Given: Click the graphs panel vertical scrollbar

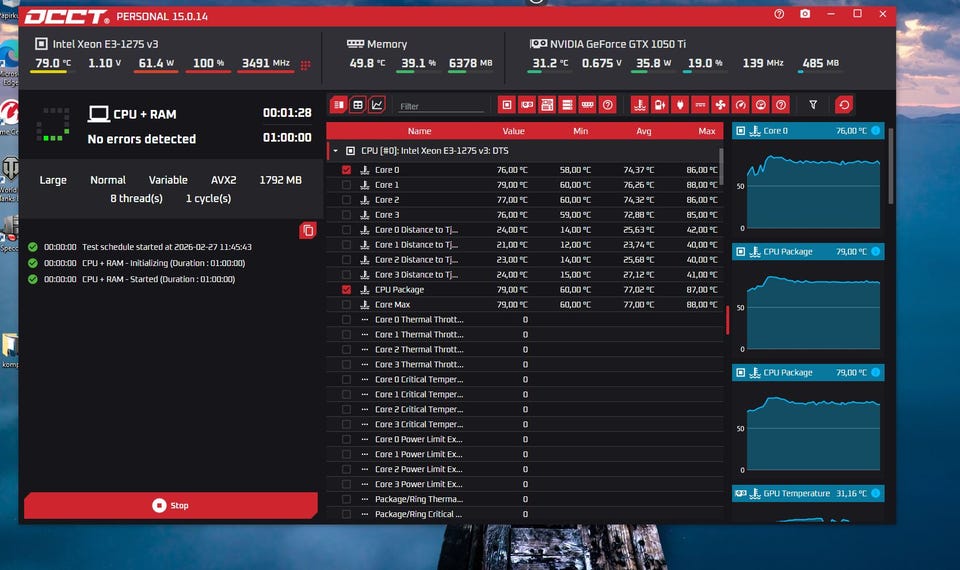Looking at the screenshot, I should (x=891, y=165).
